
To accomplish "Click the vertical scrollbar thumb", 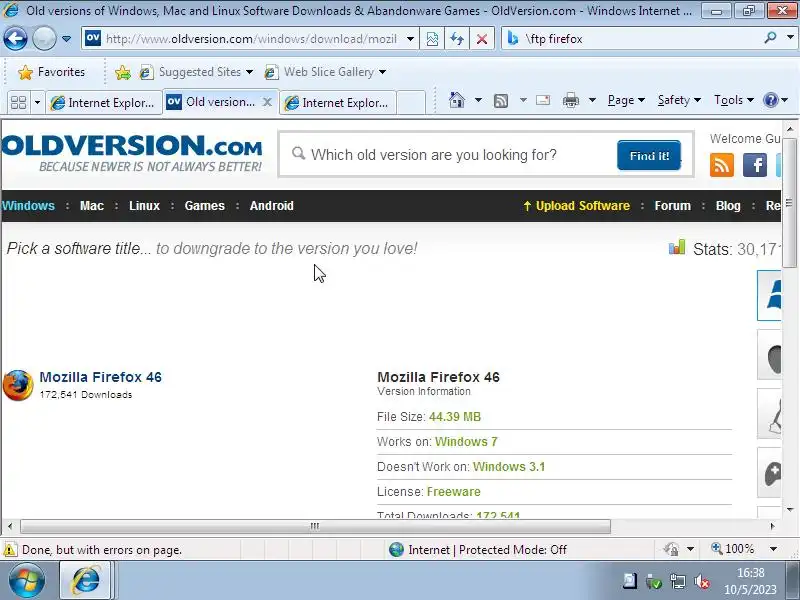I will (789, 204).
